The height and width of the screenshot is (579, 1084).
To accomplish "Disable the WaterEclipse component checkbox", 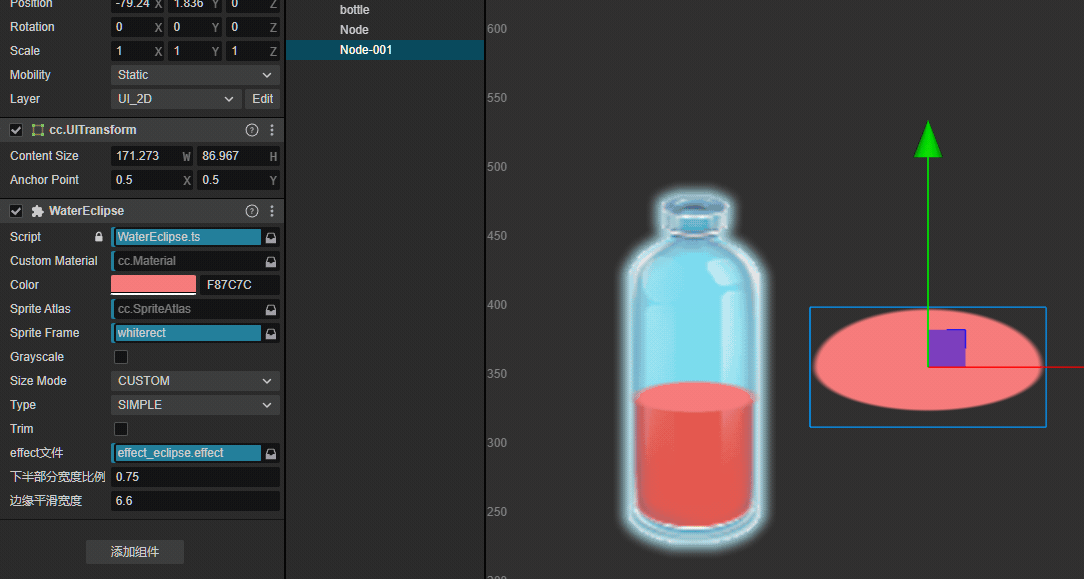I will (16, 211).
